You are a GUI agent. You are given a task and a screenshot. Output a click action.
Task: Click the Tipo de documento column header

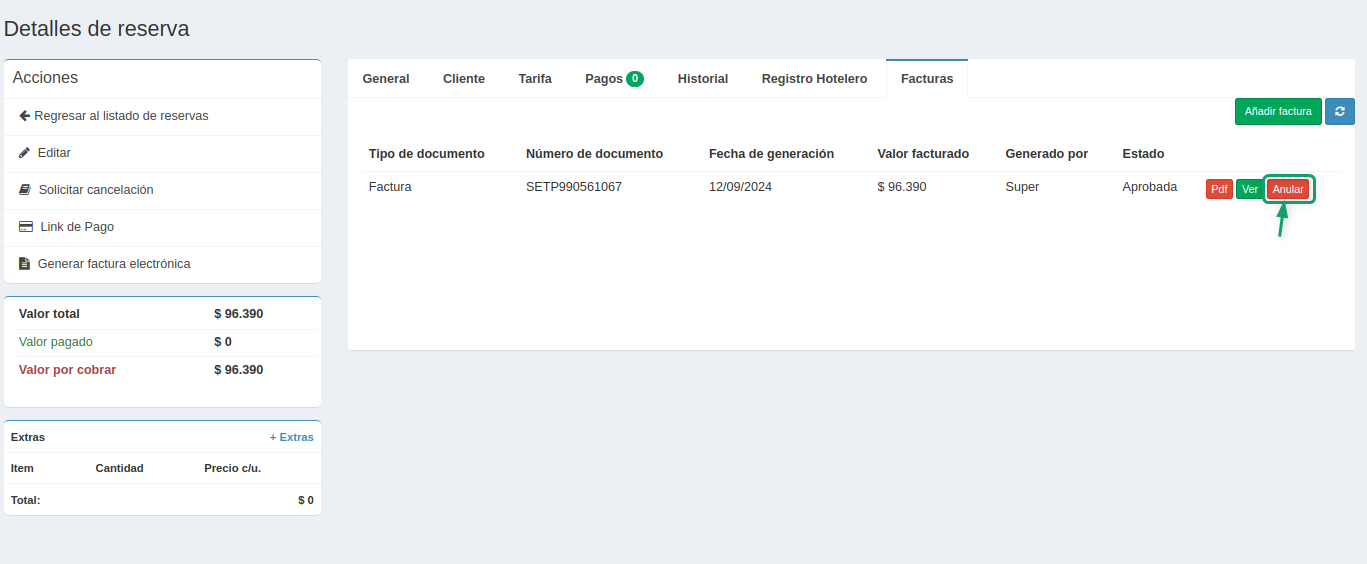tap(427, 154)
